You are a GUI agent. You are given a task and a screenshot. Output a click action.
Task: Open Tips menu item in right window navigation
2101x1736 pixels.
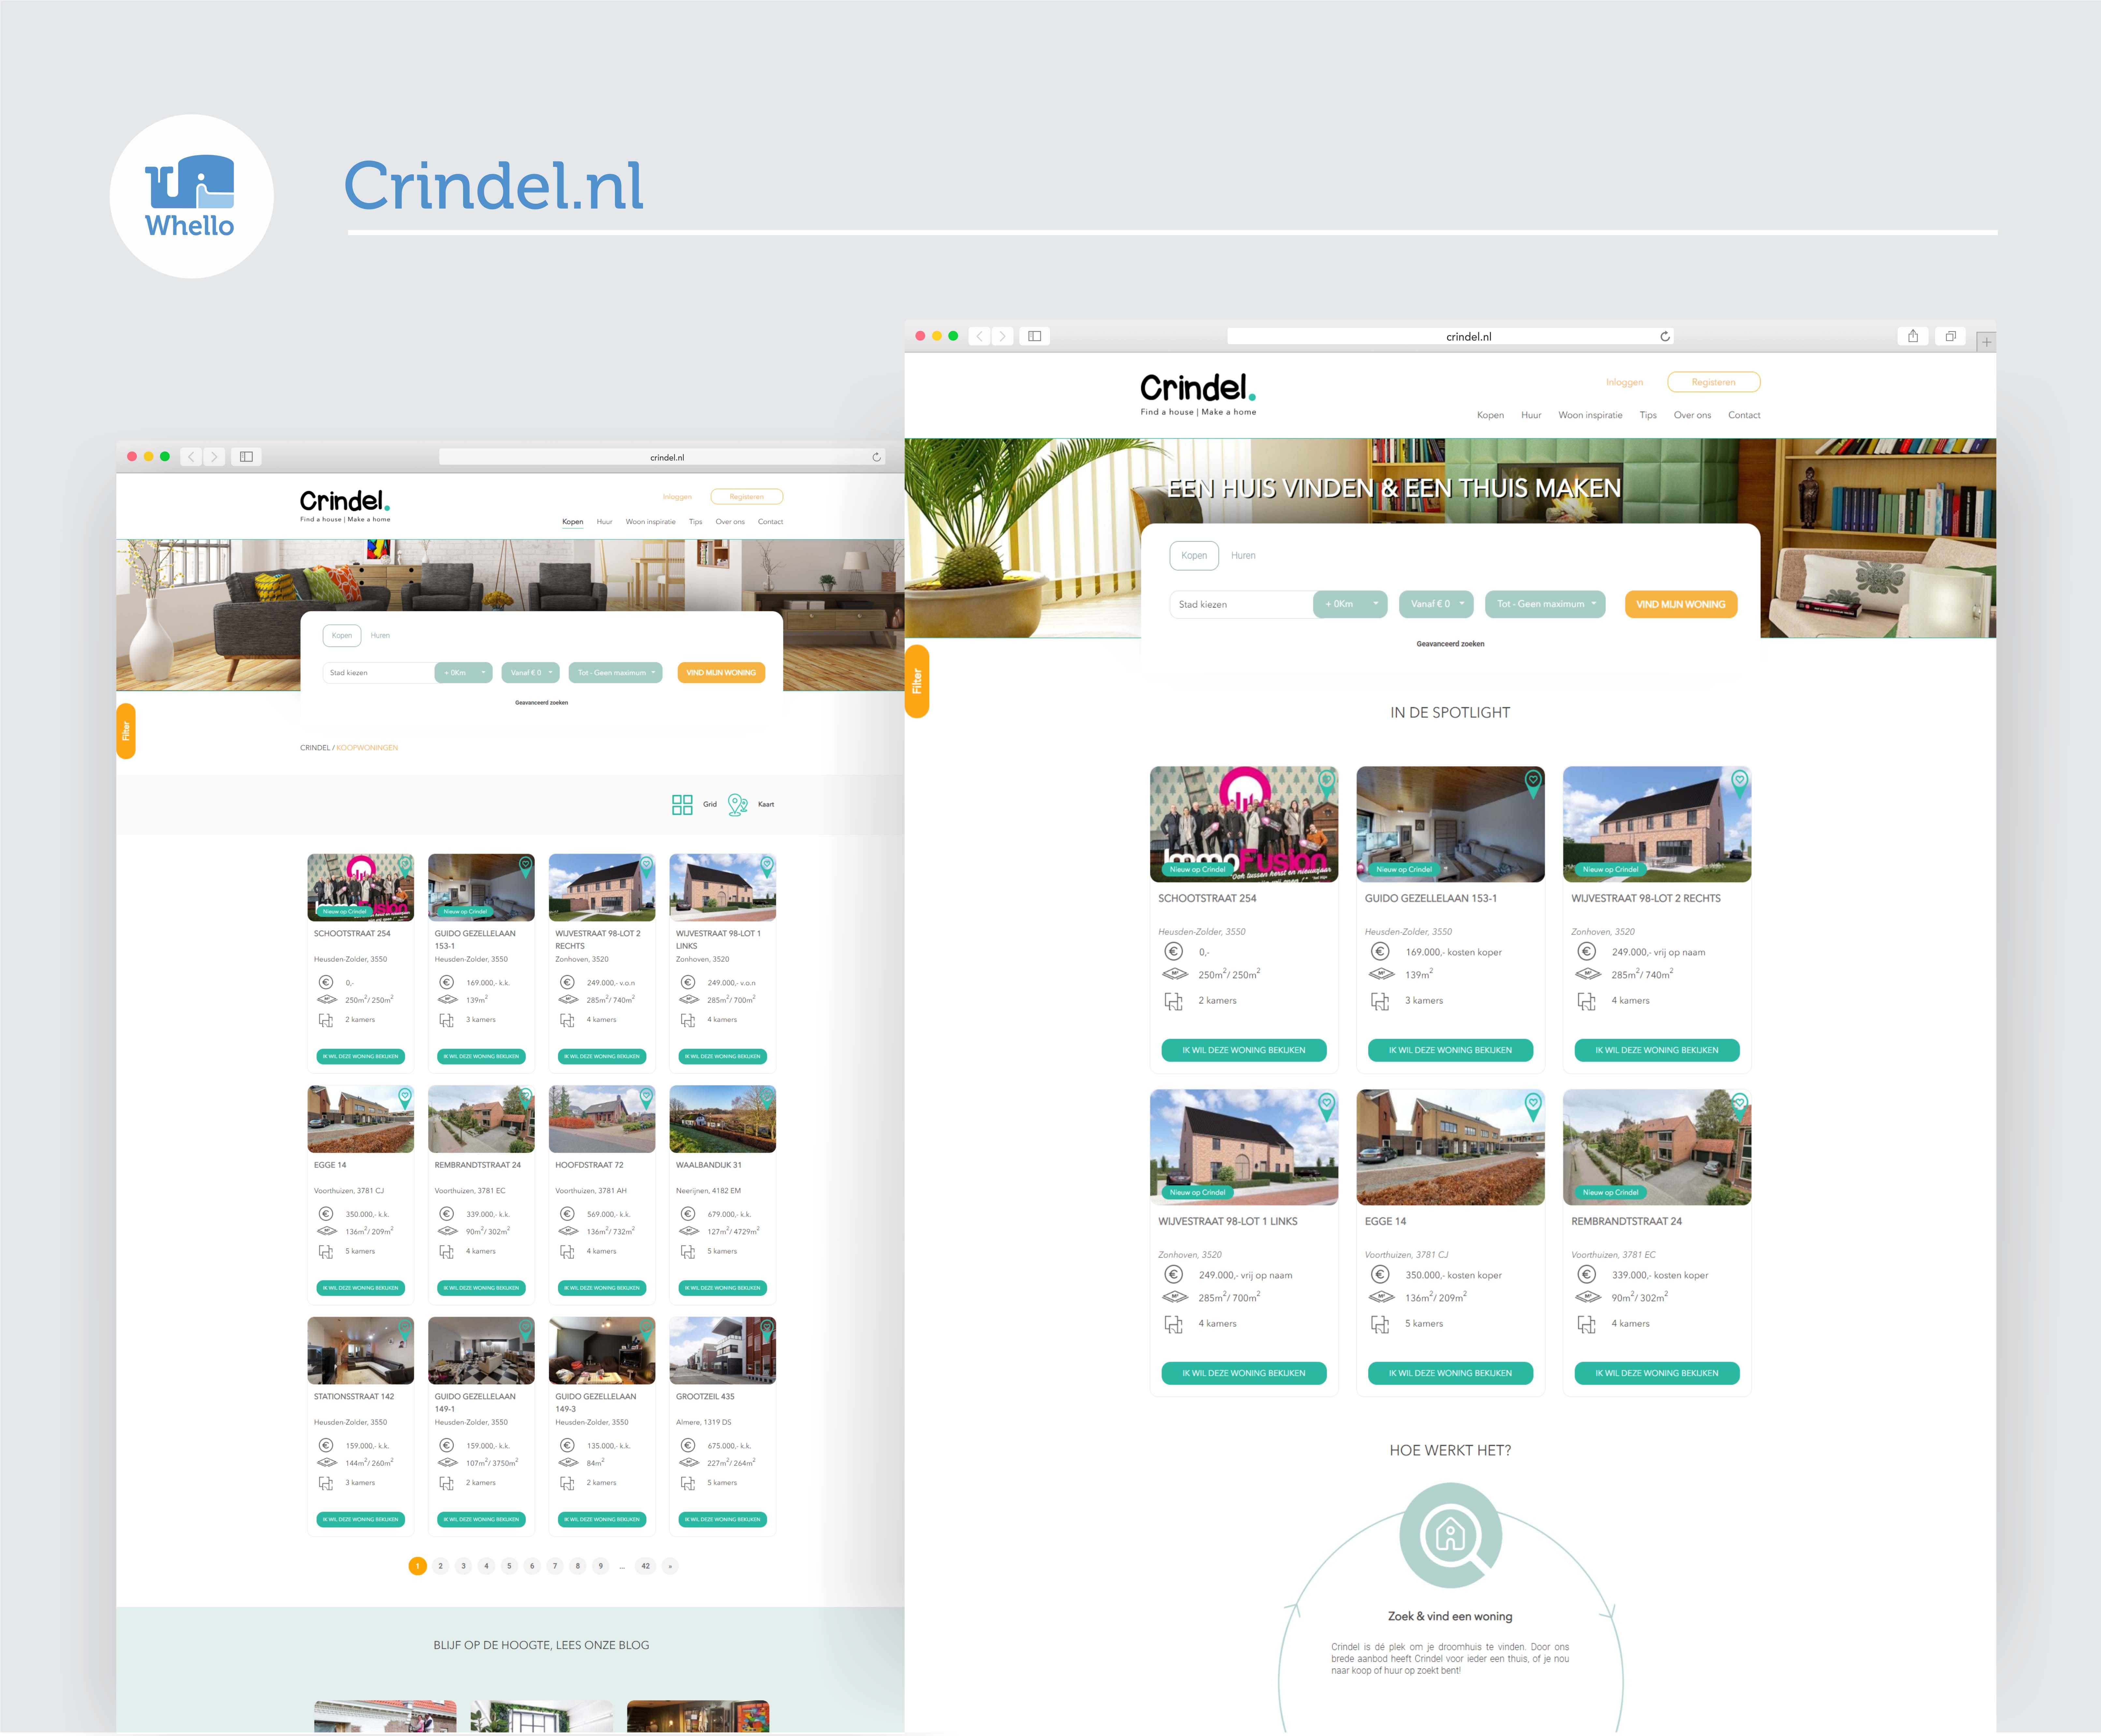(1648, 415)
